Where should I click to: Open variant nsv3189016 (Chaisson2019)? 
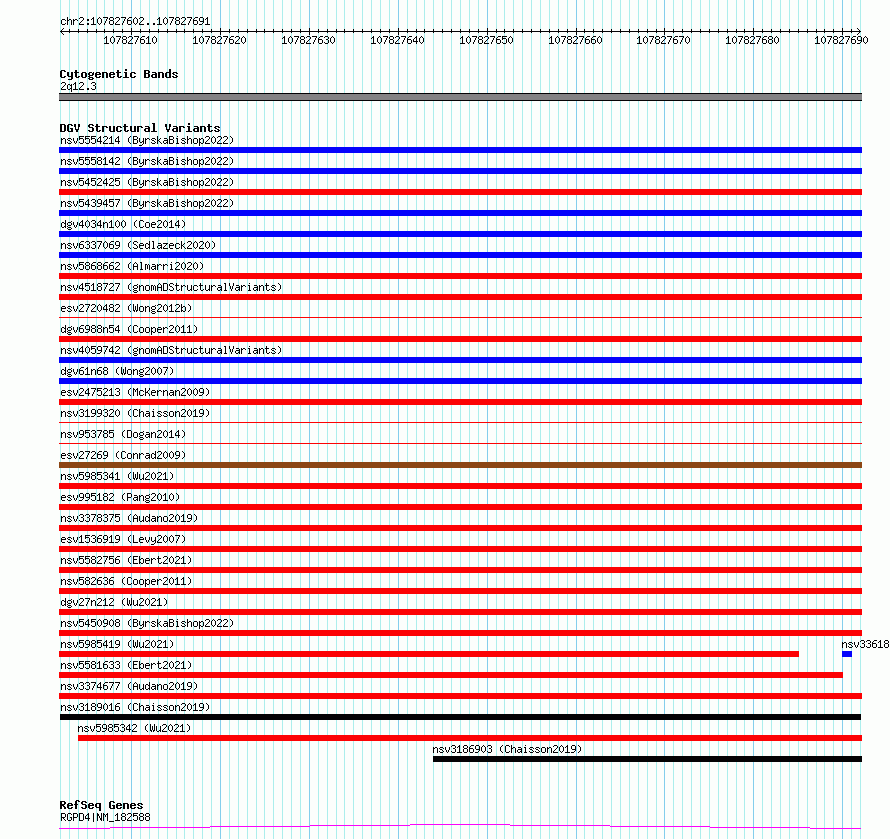135,707
